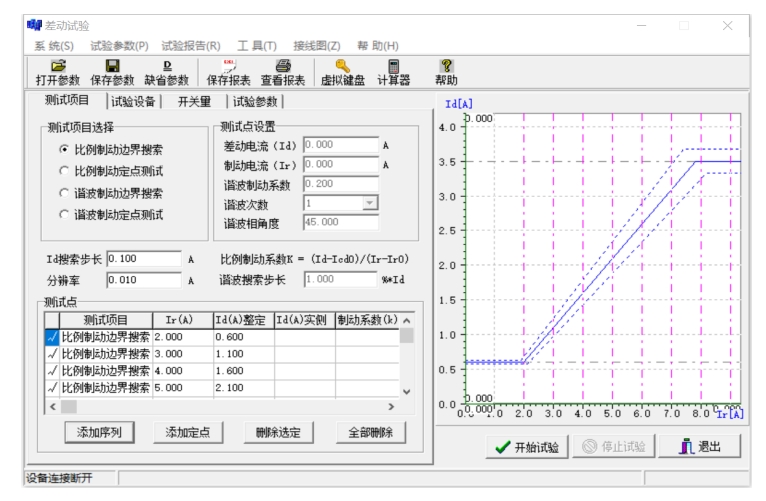Open the 试验参数(P) menu
The width and height of the screenshot is (766, 501).
pyautogui.click(x=119, y=46)
